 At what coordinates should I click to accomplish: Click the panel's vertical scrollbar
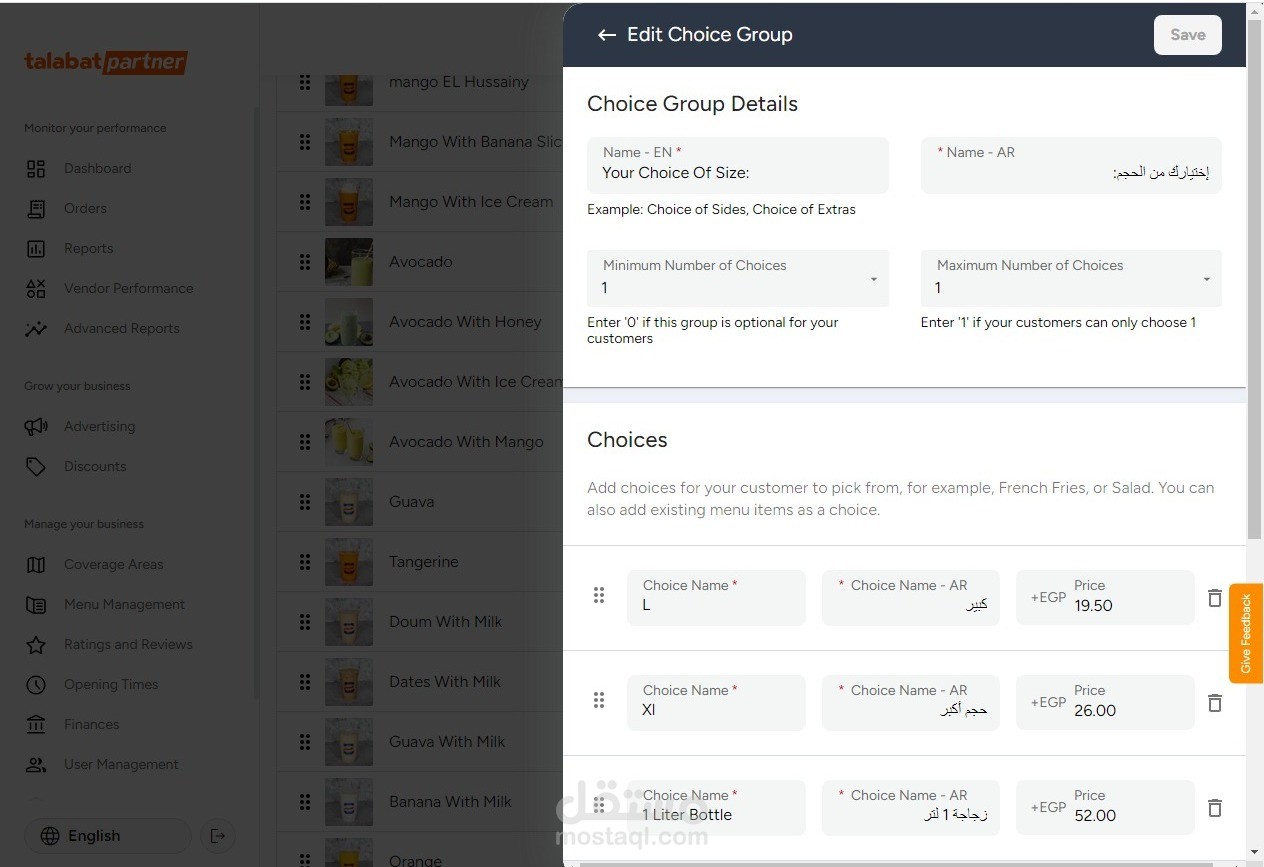point(1255,280)
